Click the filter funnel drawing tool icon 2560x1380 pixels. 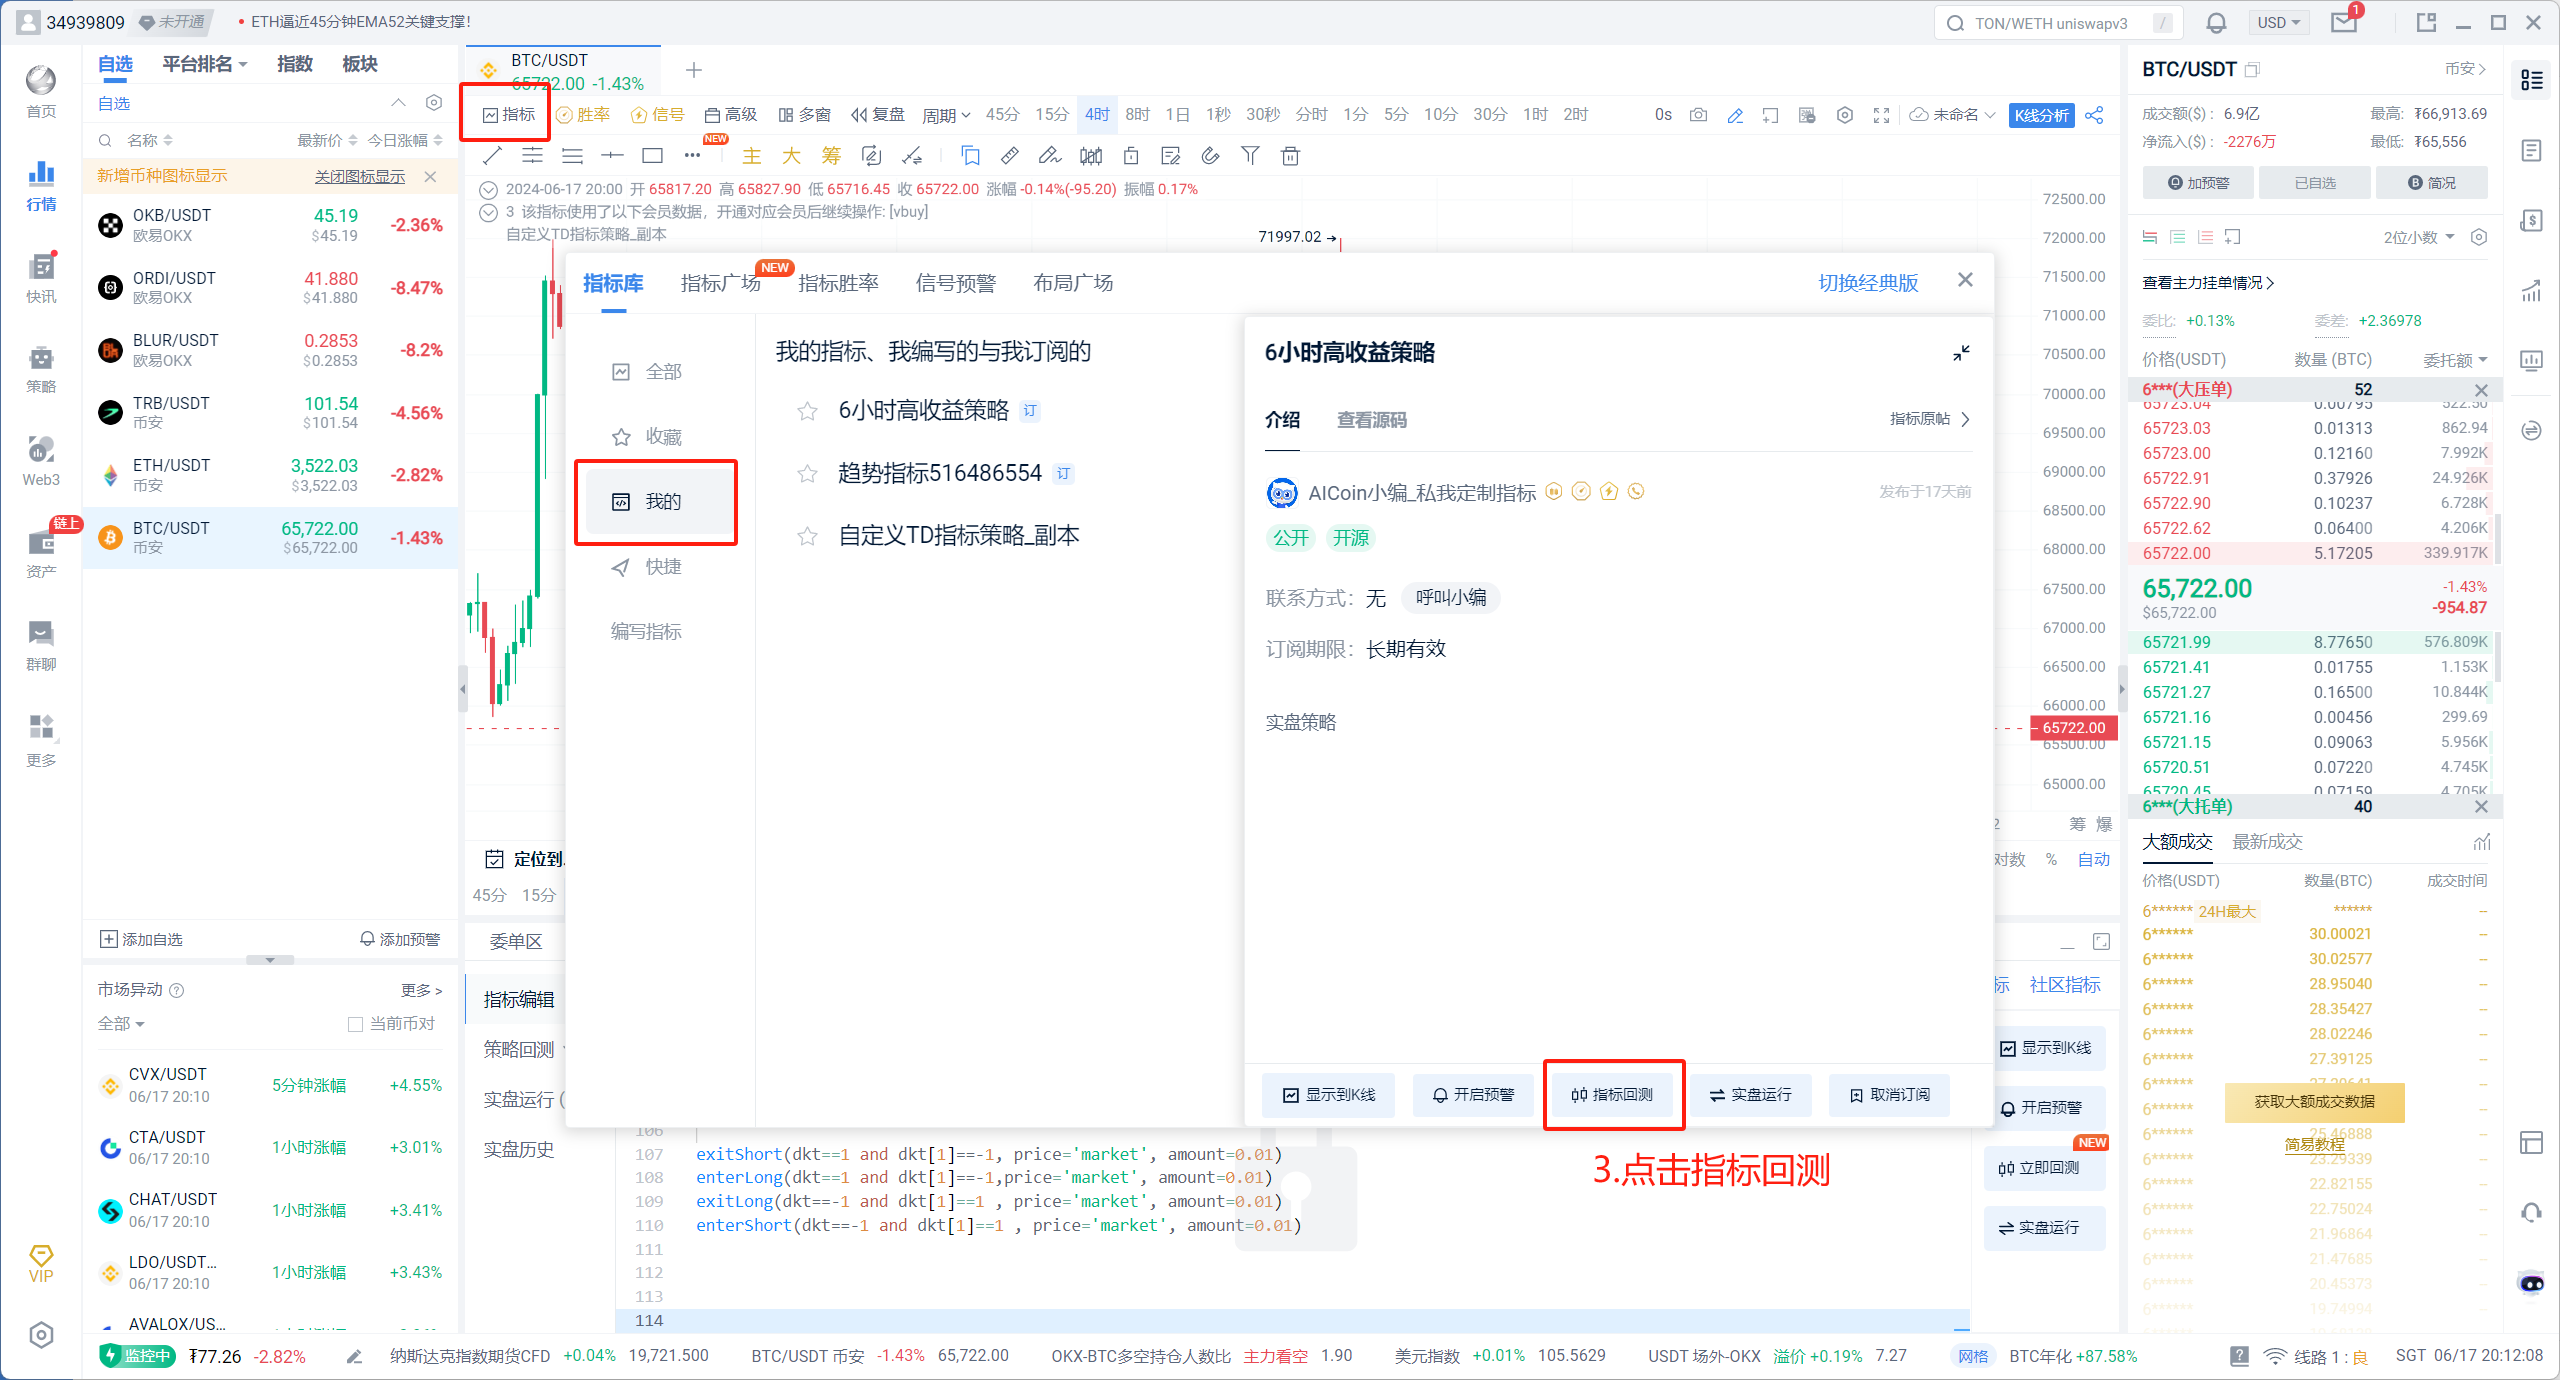pos(1250,155)
